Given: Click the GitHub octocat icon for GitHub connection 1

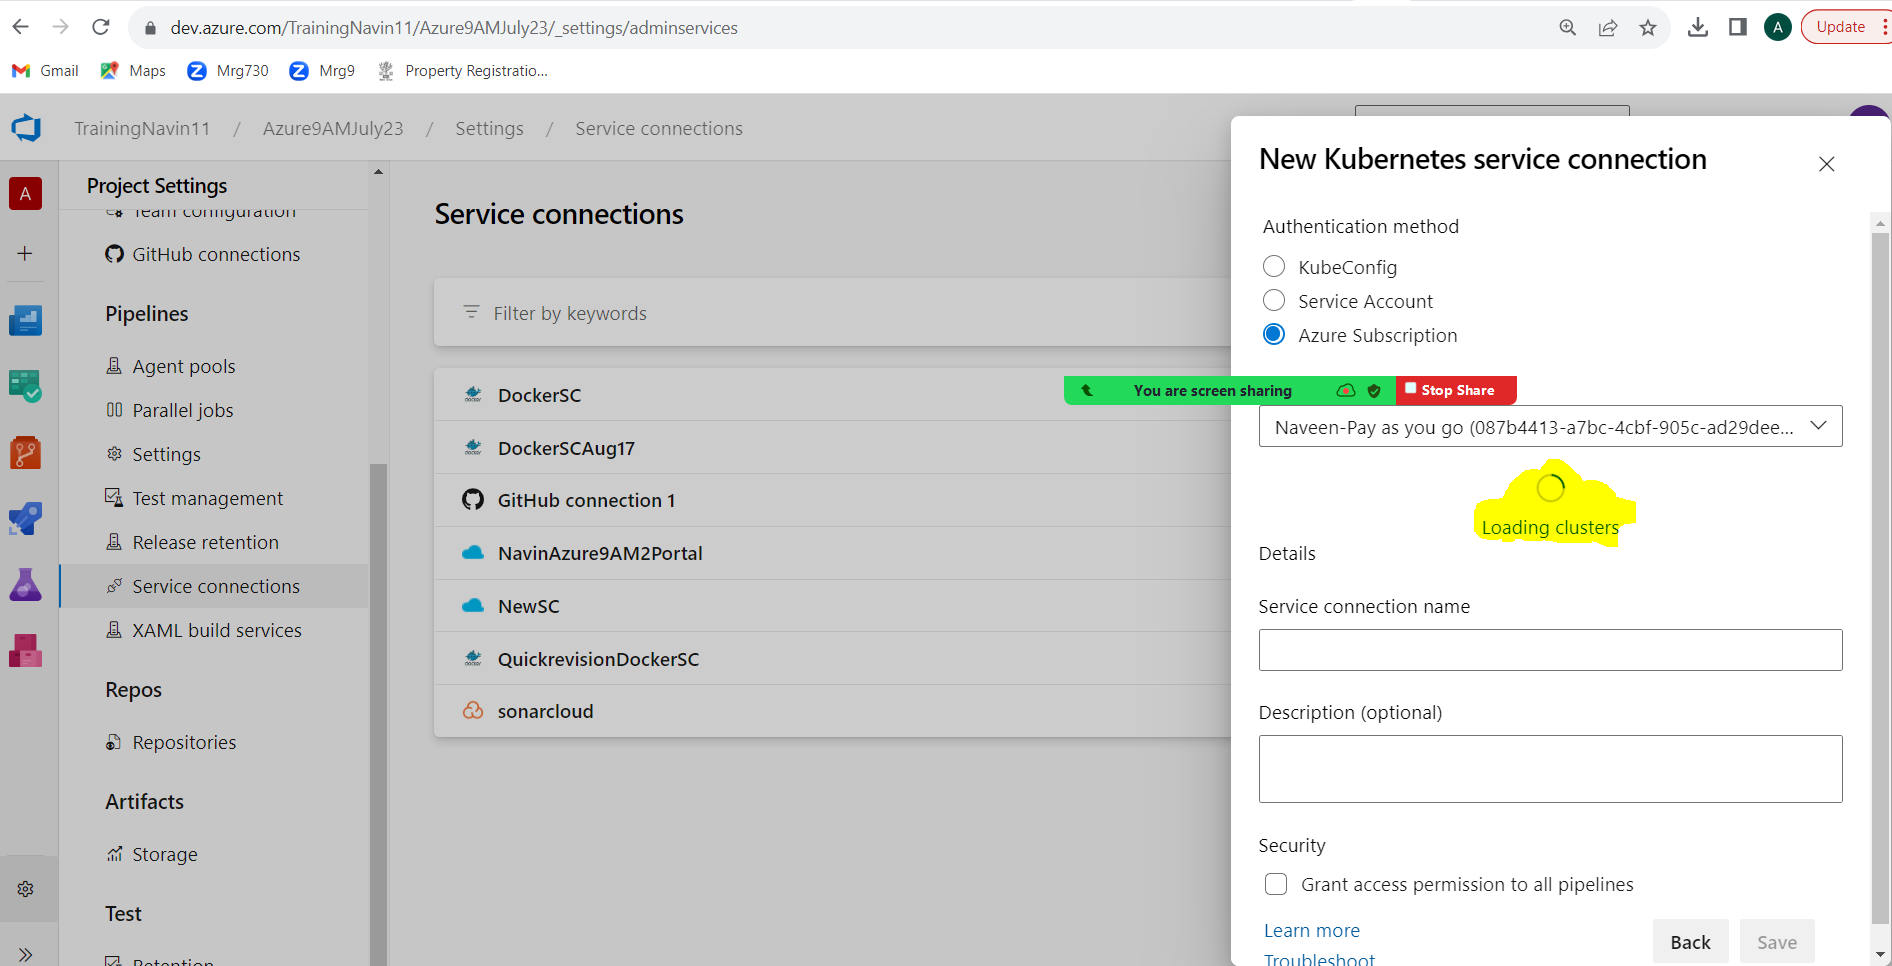Looking at the screenshot, I should [x=472, y=500].
